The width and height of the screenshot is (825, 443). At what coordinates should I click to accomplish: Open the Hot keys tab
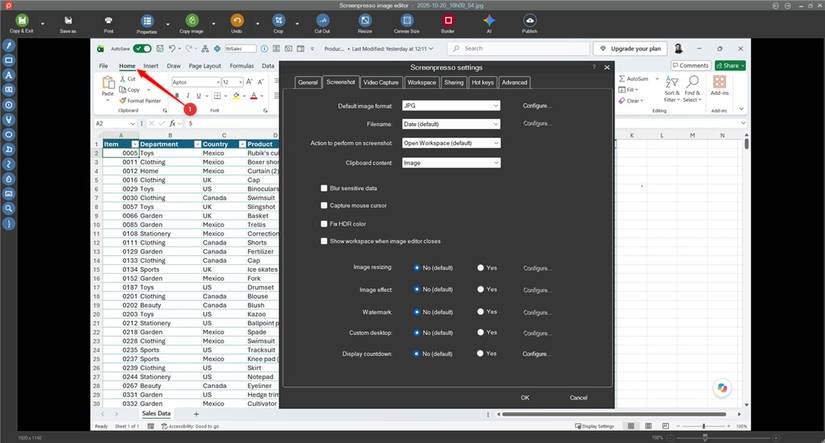pos(482,83)
